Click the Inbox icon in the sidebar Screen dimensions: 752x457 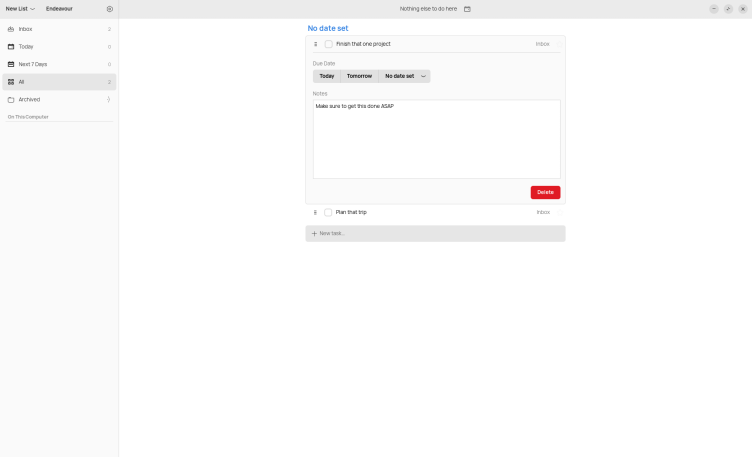pos(11,29)
